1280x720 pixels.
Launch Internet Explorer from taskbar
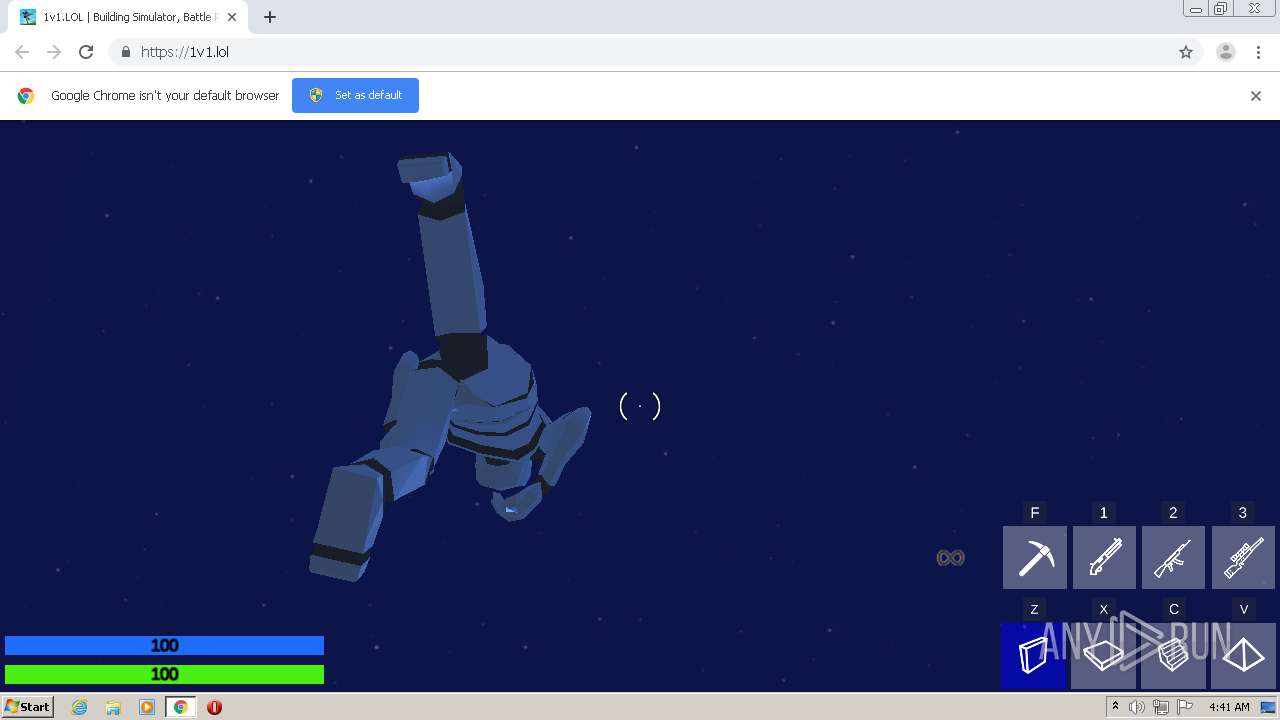tap(79, 707)
